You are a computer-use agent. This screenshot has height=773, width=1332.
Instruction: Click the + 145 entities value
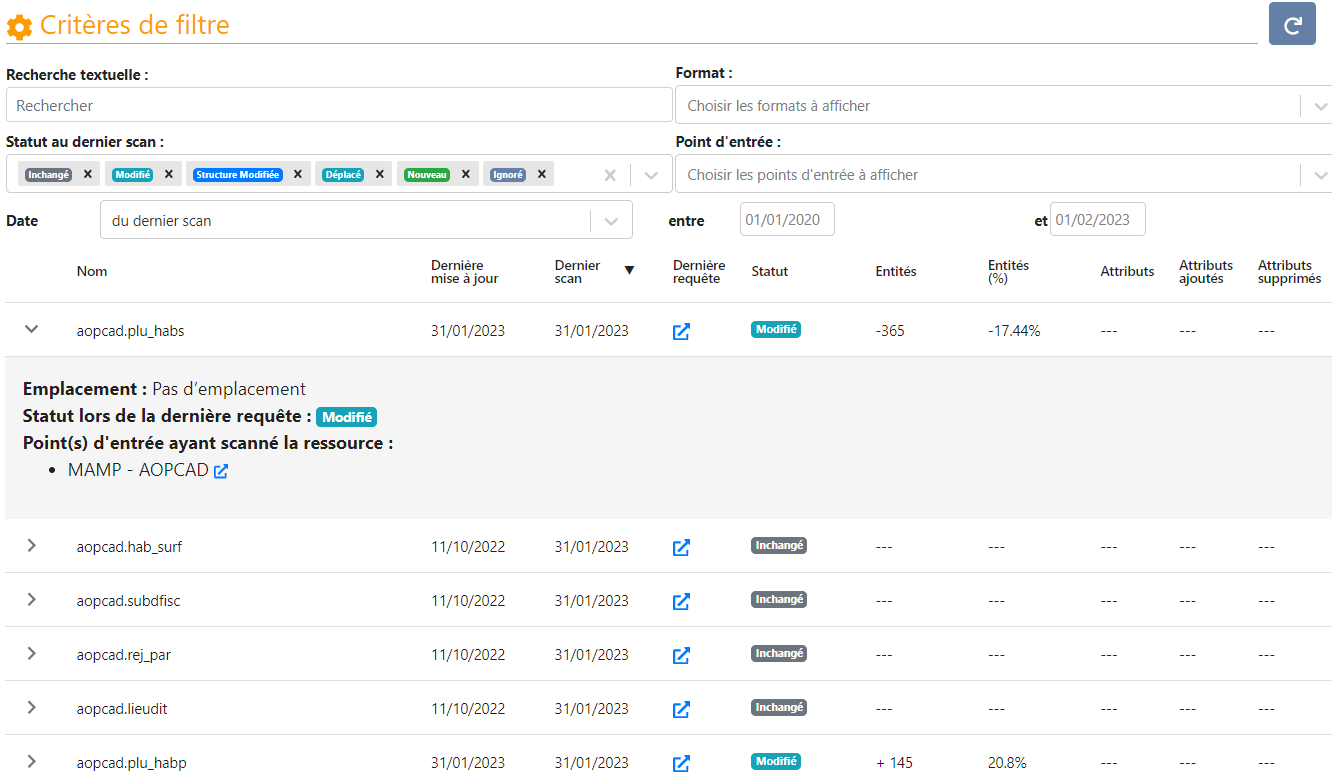895,763
